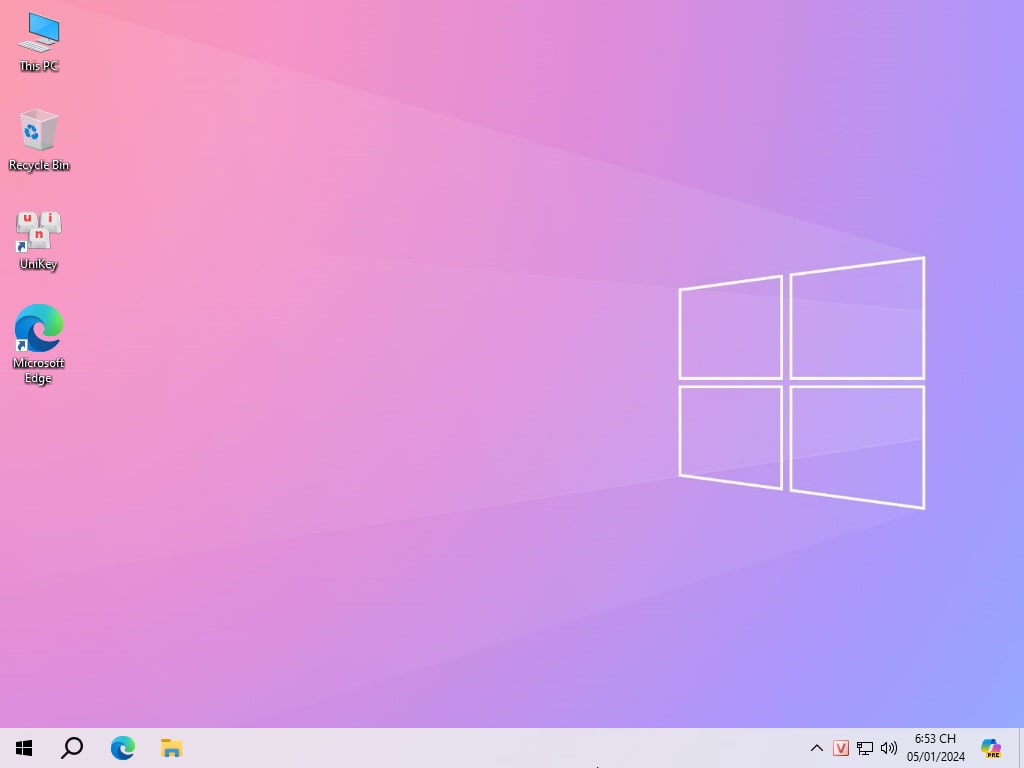The width and height of the screenshot is (1024, 768).
Task: Open the Windows Start menu
Action: 24,748
